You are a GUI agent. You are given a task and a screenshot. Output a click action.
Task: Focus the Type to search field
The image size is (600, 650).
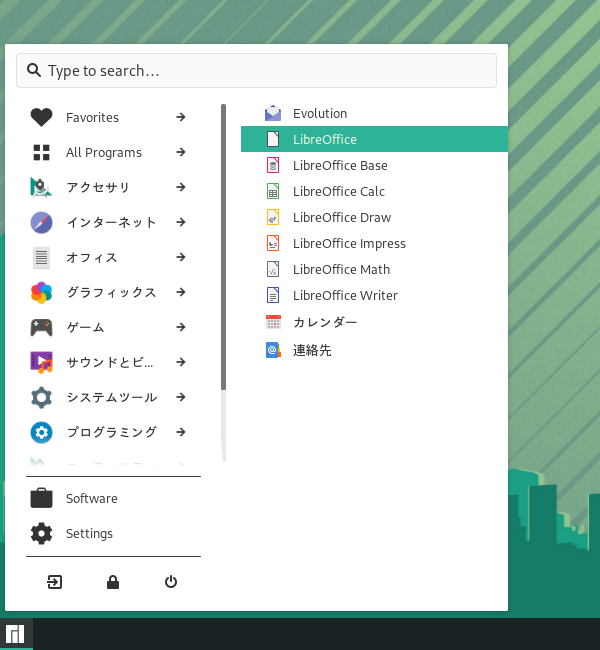tap(256, 70)
